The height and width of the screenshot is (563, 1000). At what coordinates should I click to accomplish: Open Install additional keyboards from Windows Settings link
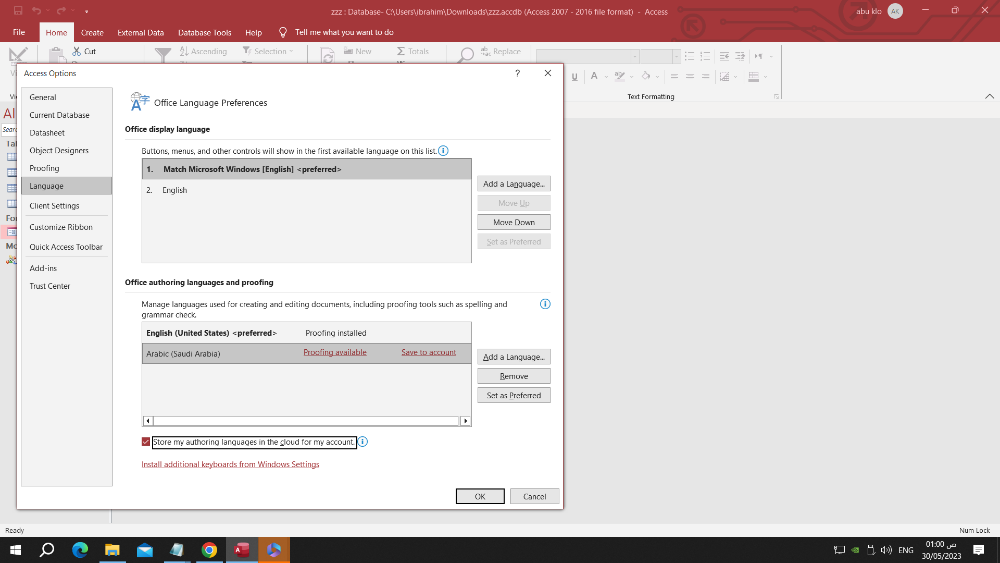(230, 464)
